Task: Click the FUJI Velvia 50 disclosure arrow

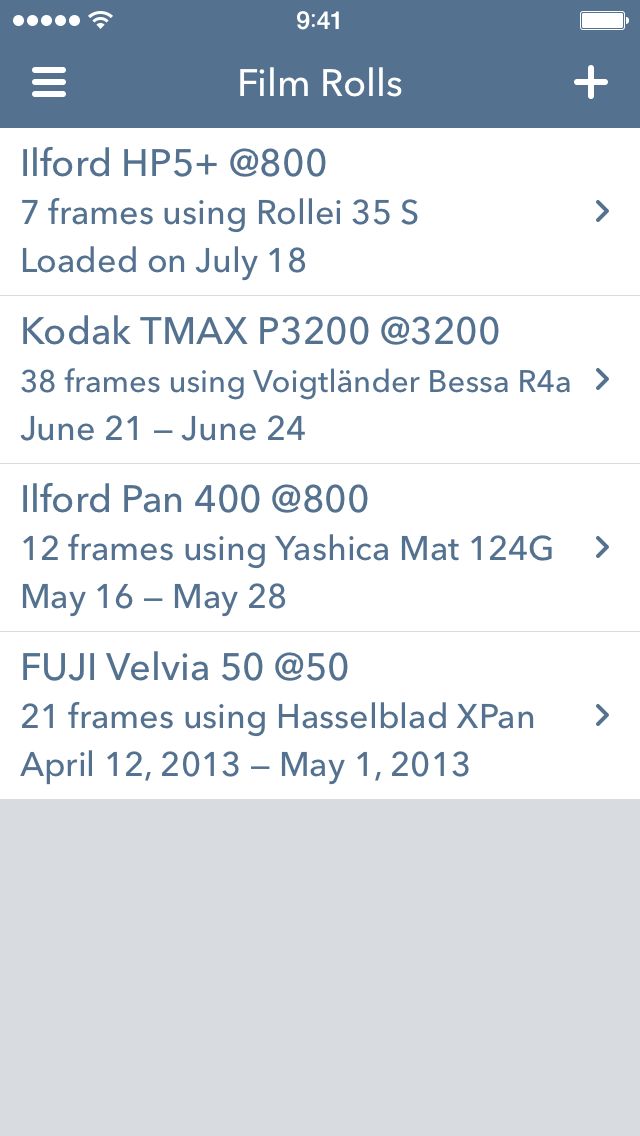Action: click(x=602, y=716)
